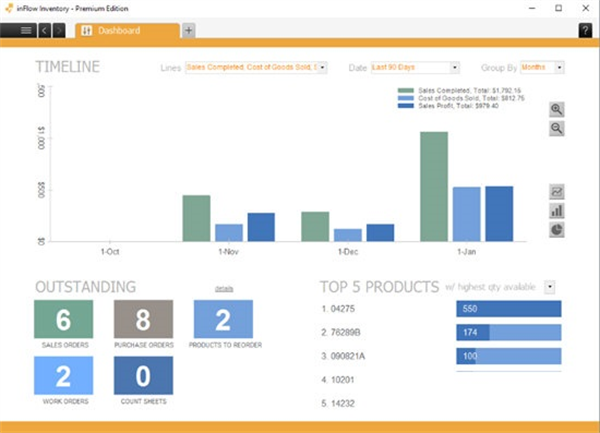This screenshot has width=600, height=433.
Task: Expand the Group By Months dropdown
Action: pyautogui.click(x=542, y=68)
